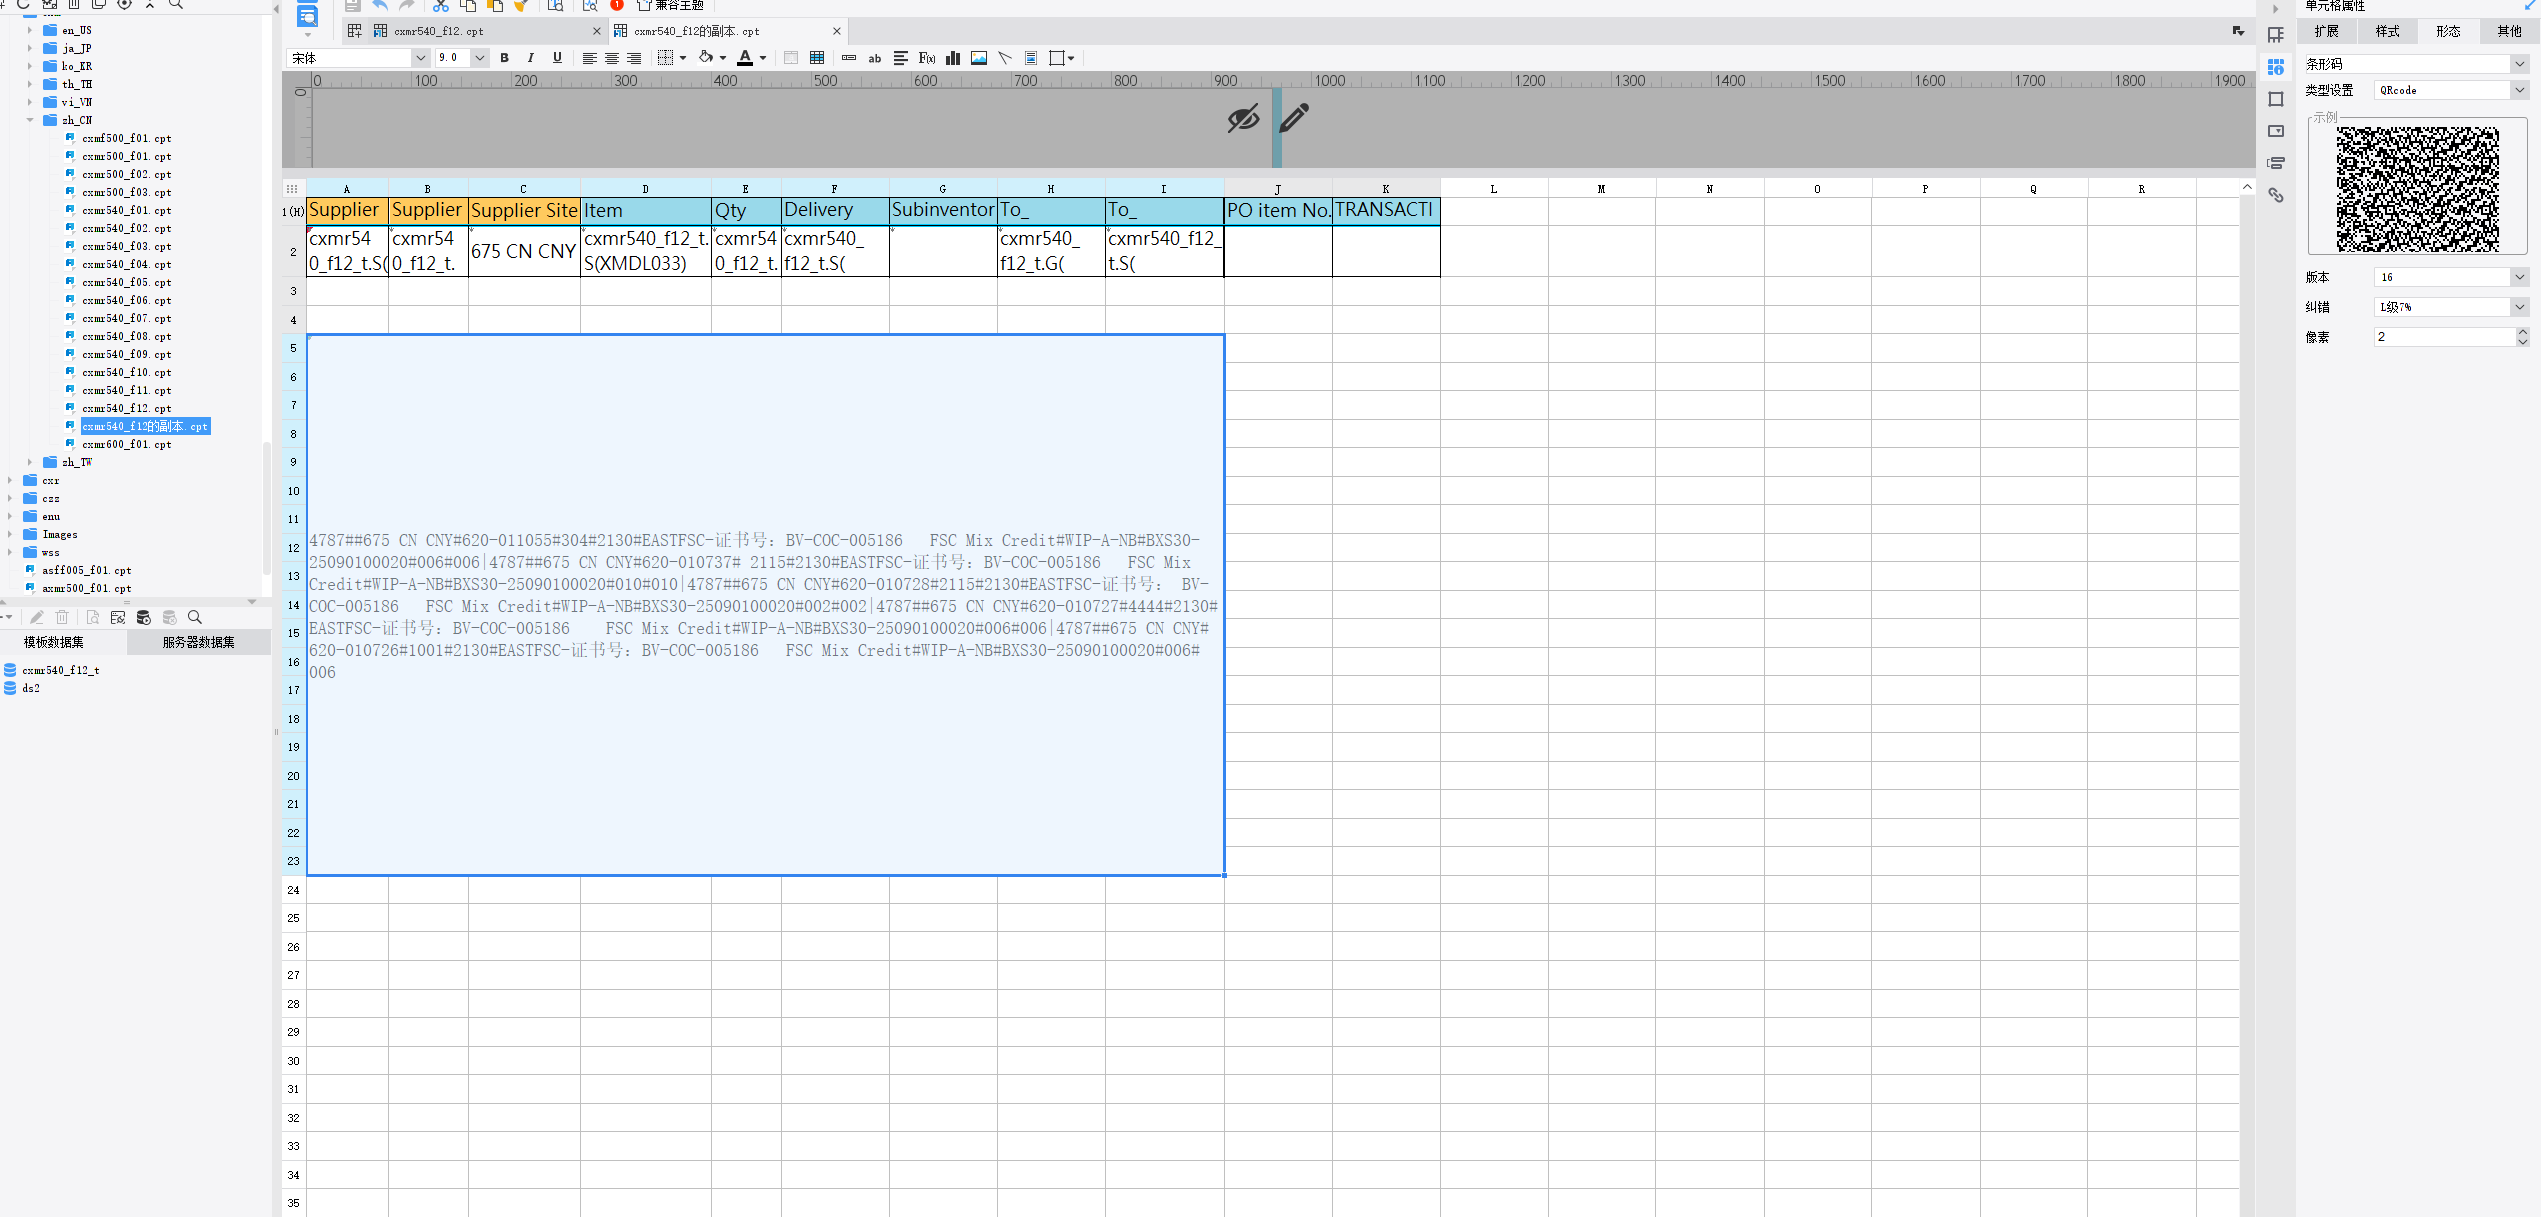Switch to the 形态 properties tab
Viewport: 2541px width, 1217px height.
2448,31
